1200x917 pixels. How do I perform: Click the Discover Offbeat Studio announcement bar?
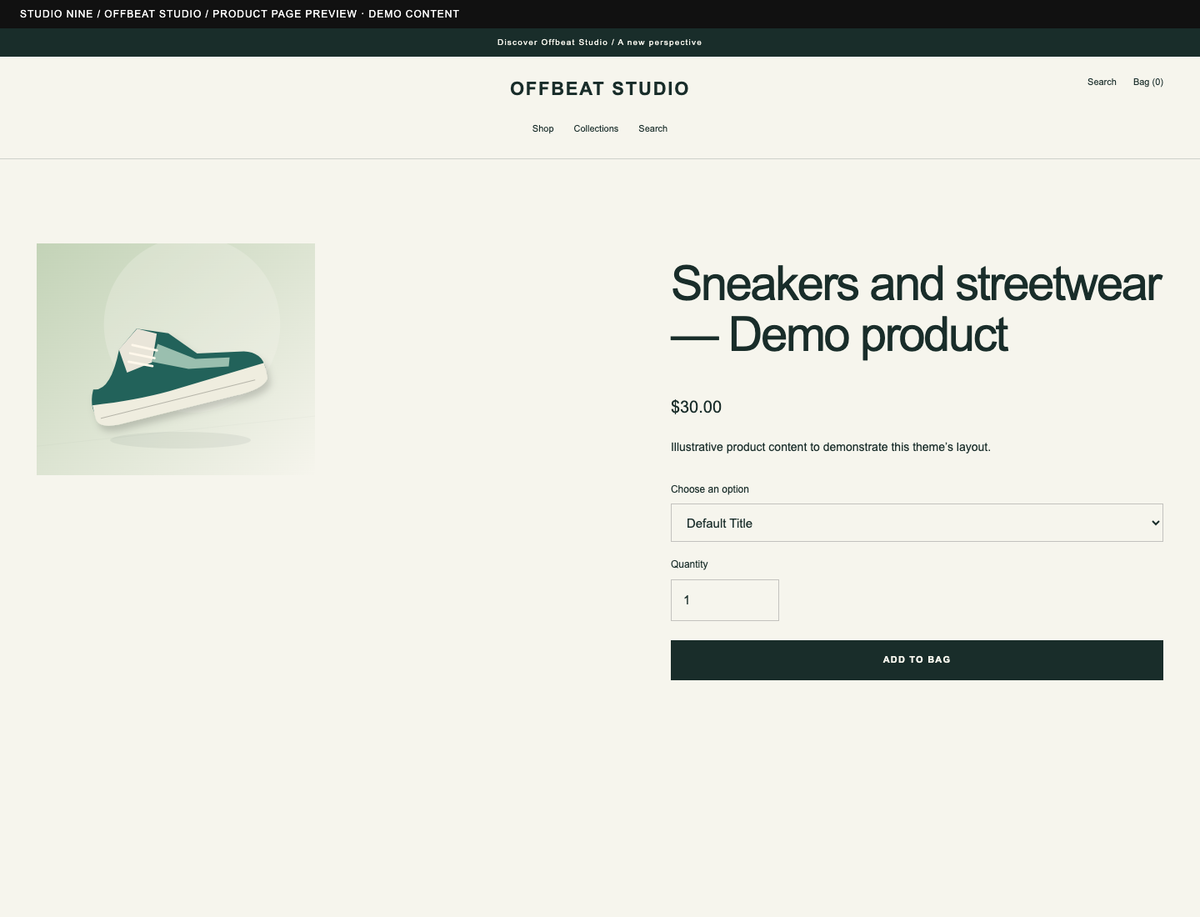coord(600,42)
